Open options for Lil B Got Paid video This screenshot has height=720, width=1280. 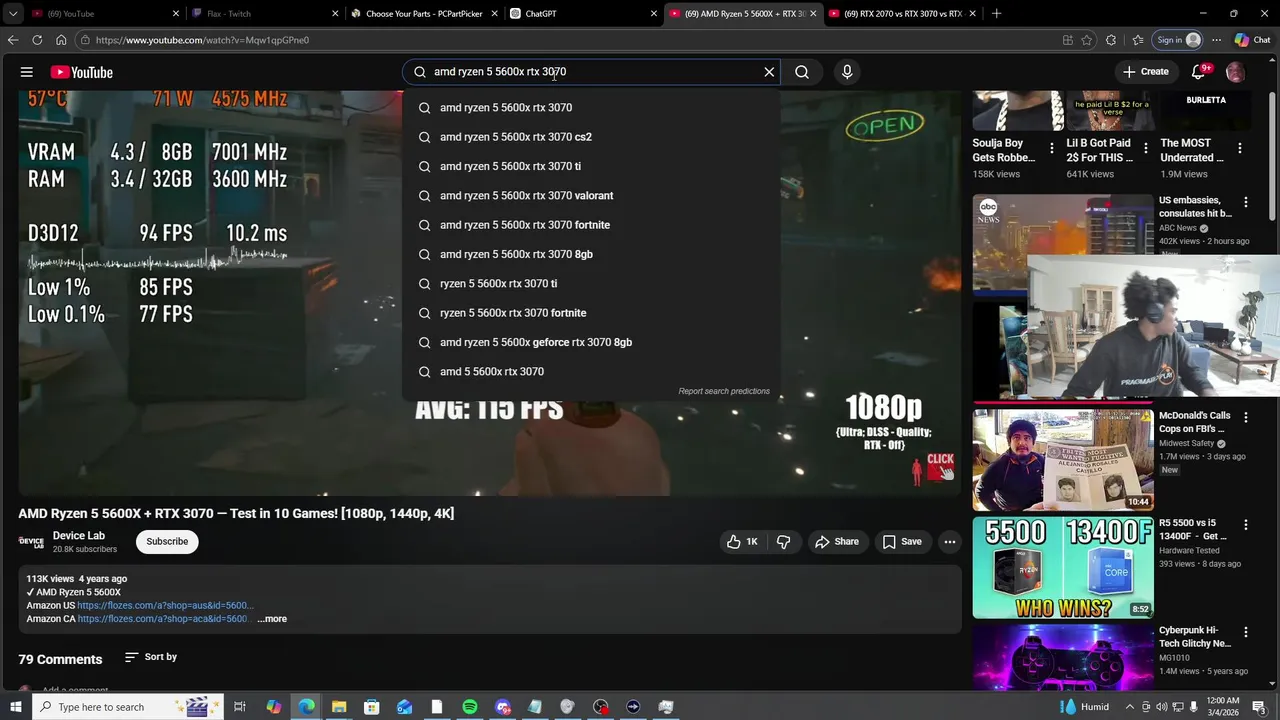tap(1145, 148)
